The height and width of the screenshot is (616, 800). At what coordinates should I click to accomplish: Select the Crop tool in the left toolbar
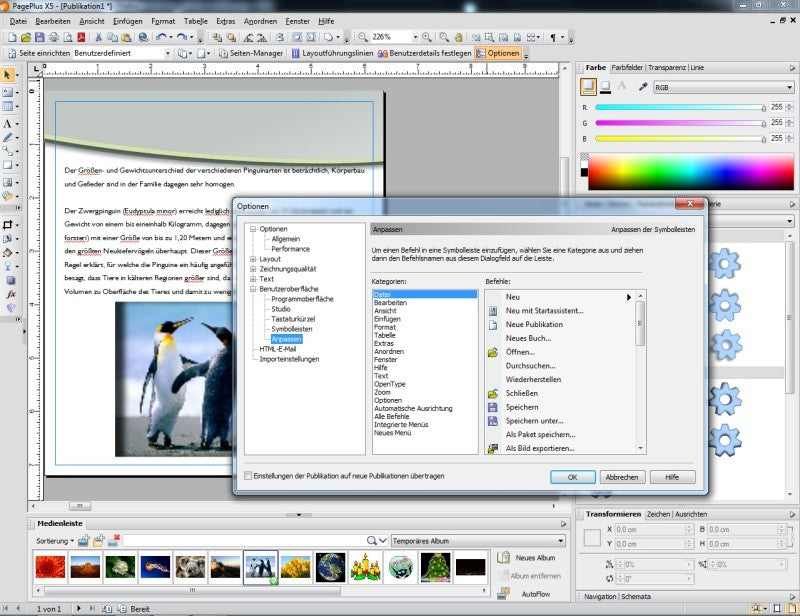7,225
